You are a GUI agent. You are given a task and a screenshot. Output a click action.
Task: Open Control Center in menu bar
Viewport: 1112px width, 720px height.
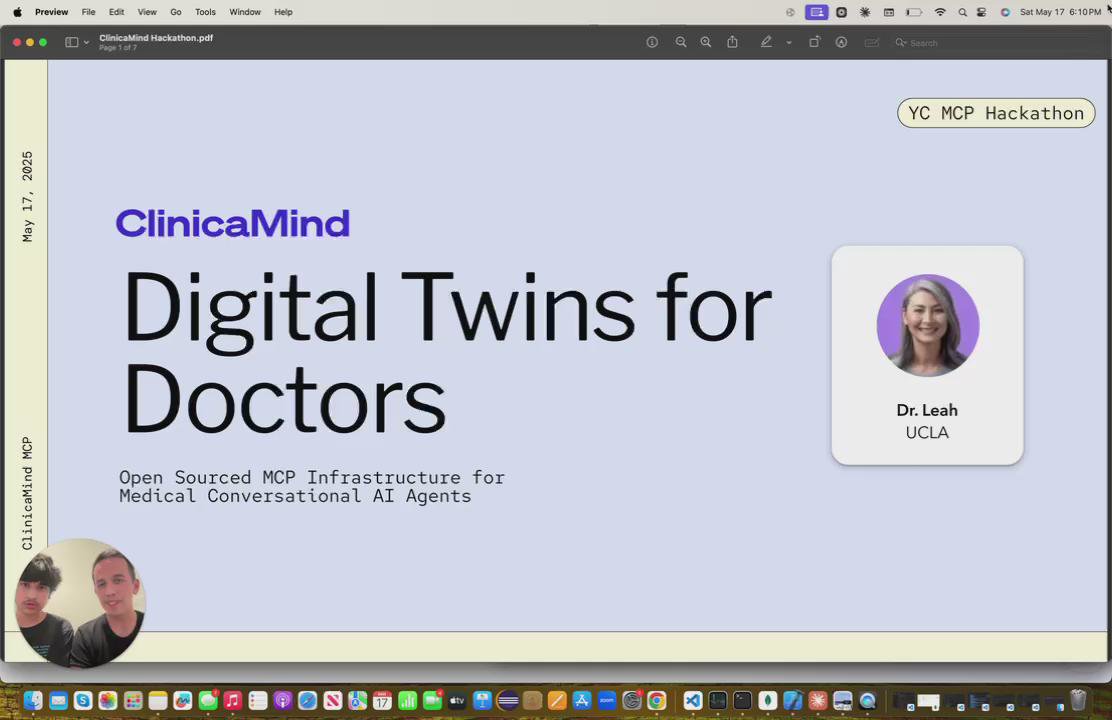[982, 12]
